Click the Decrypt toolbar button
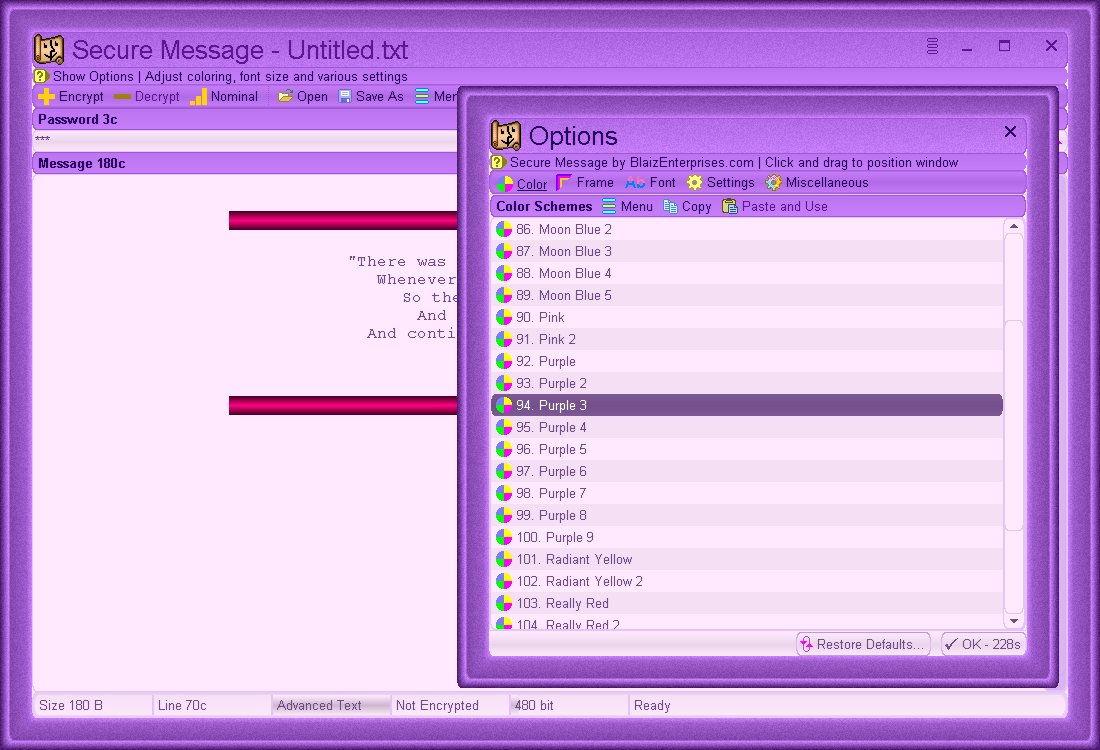This screenshot has height=750, width=1100. tap(147, 97)
